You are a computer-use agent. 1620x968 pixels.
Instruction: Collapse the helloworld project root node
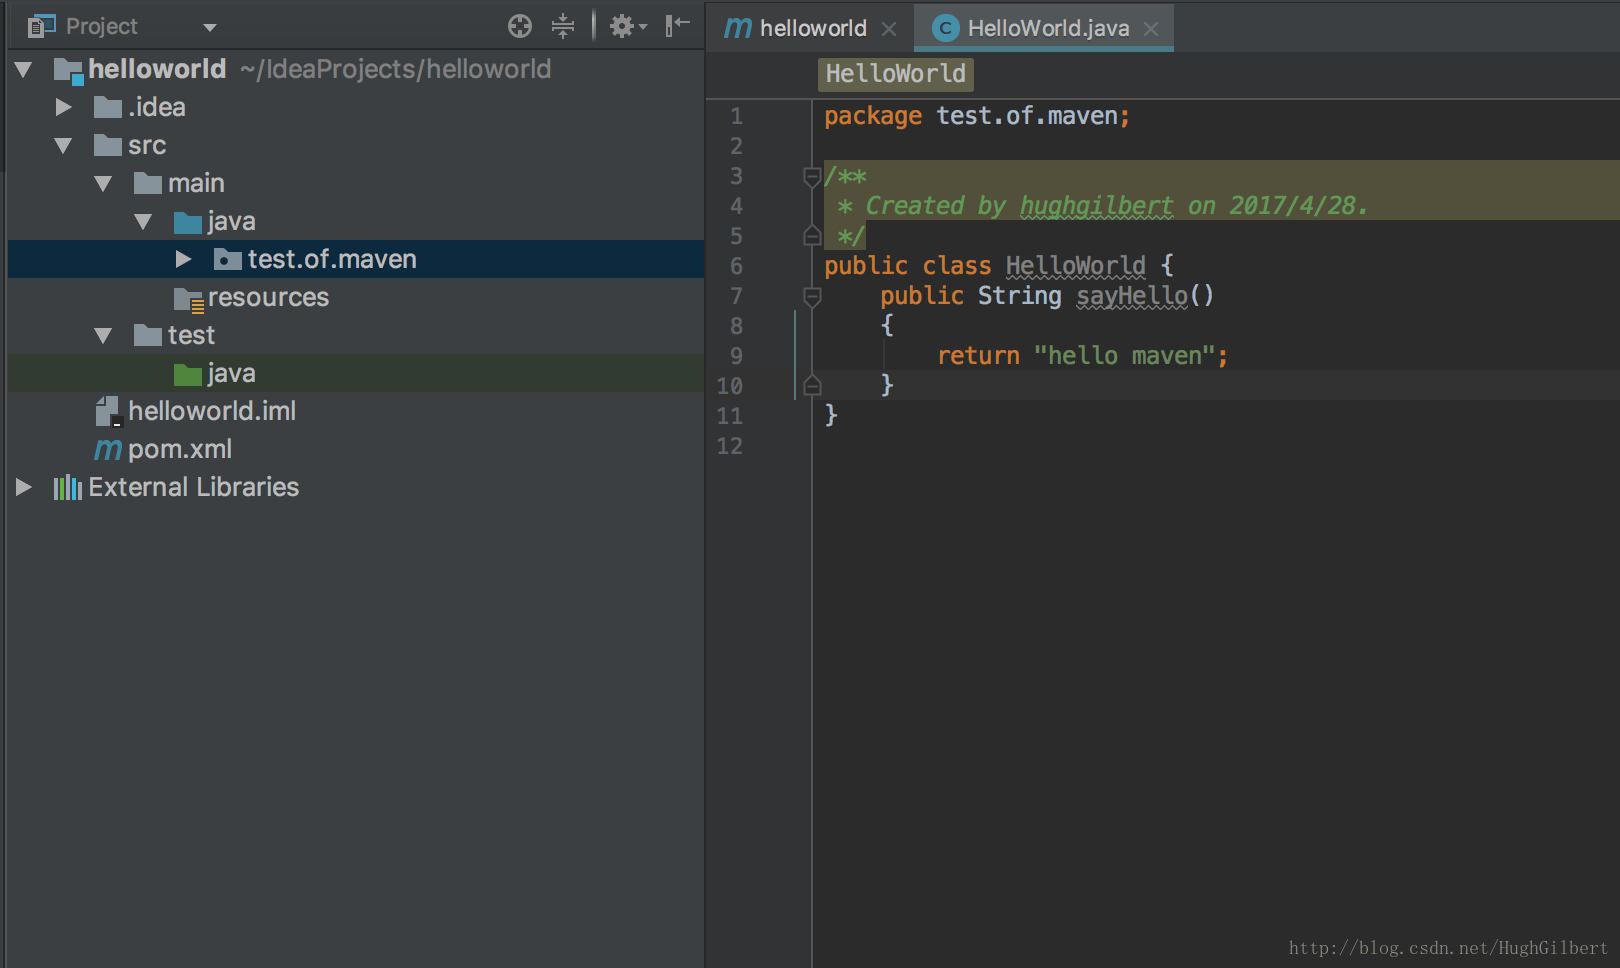pos(24,69)
